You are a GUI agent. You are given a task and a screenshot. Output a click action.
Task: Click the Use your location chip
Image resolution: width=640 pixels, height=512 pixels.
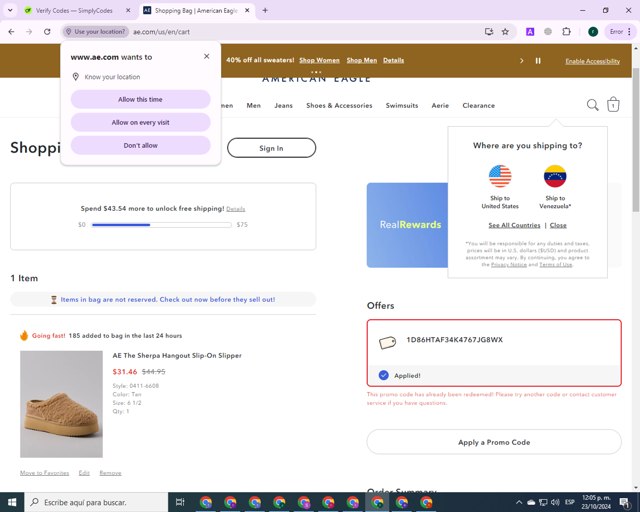coord(96,31)
